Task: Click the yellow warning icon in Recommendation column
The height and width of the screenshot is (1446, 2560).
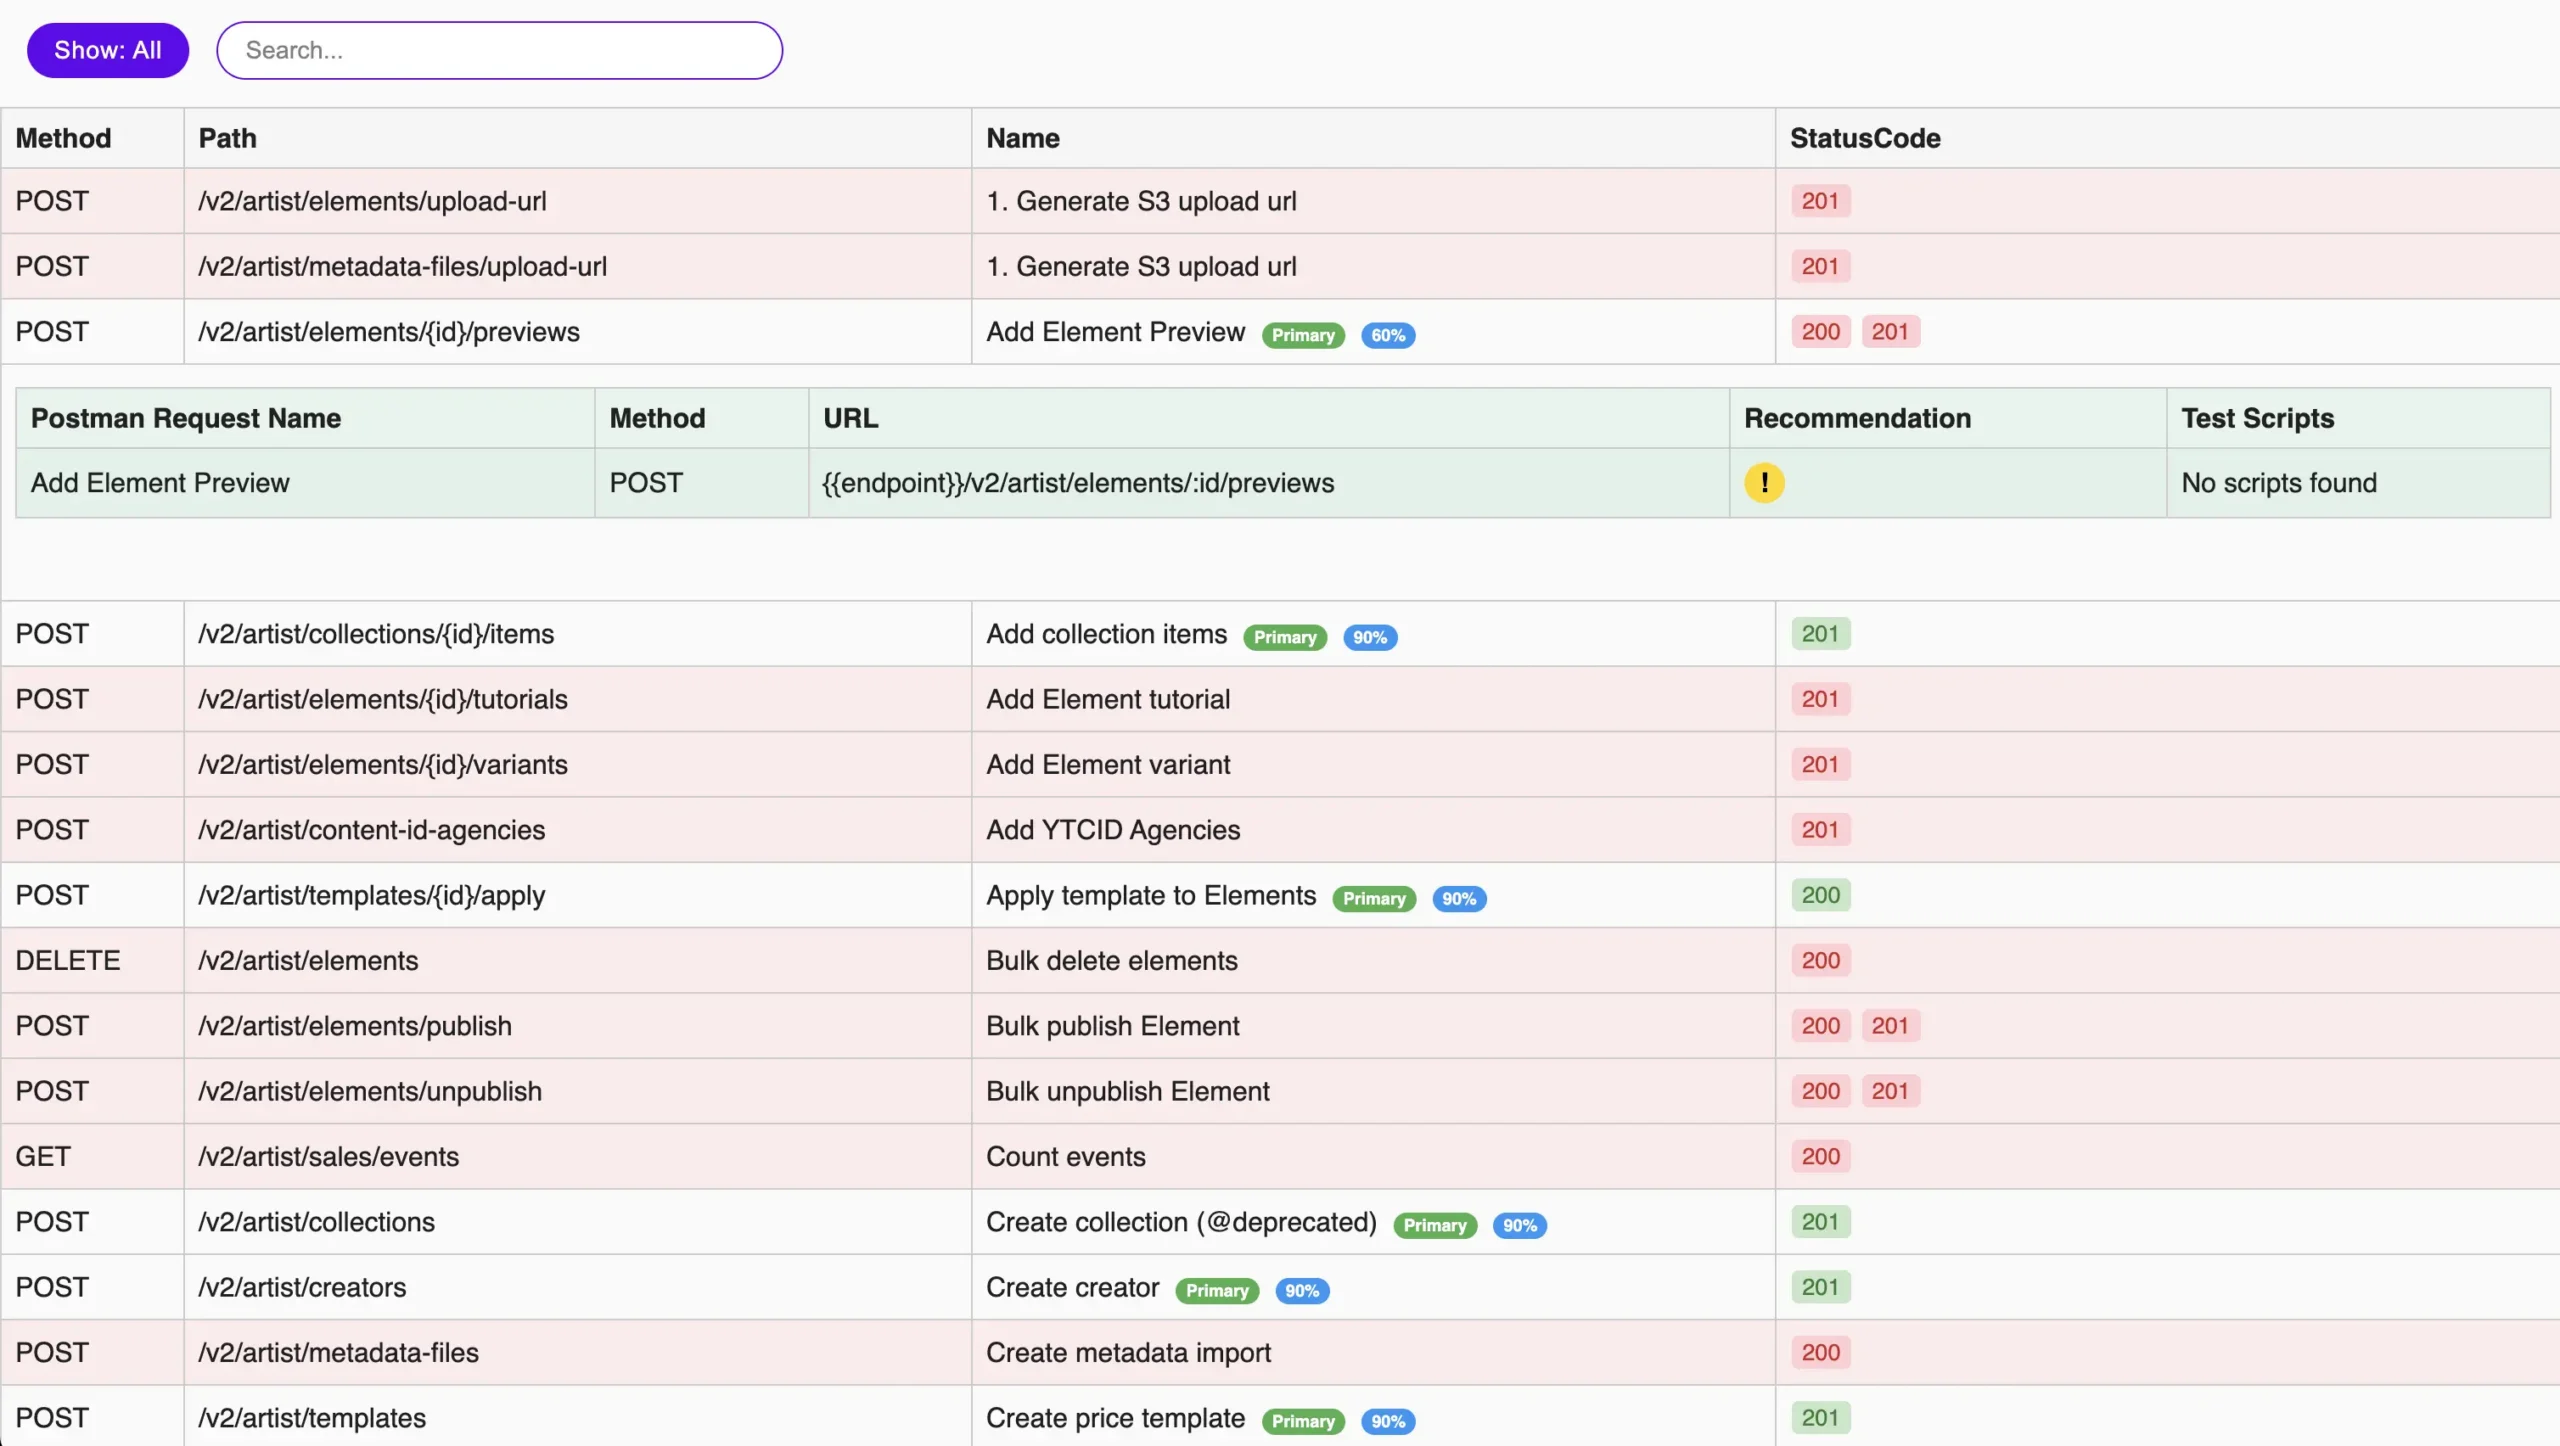Action: point(1763,483)
